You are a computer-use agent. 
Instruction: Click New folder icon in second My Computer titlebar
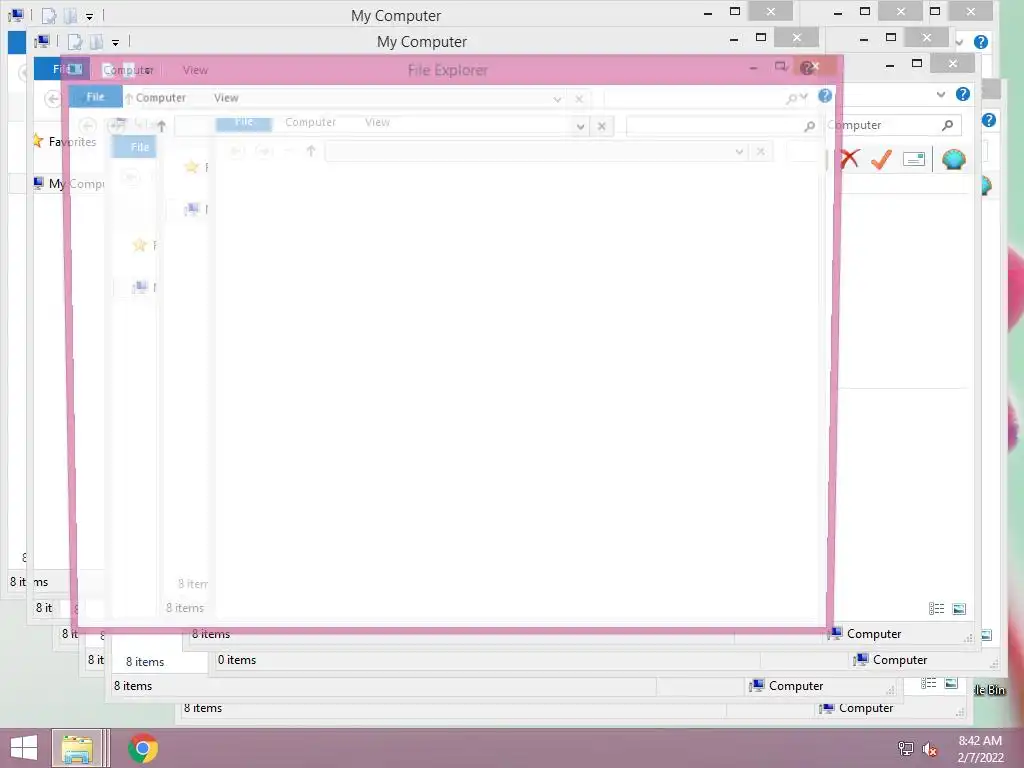tap(96, 42)
